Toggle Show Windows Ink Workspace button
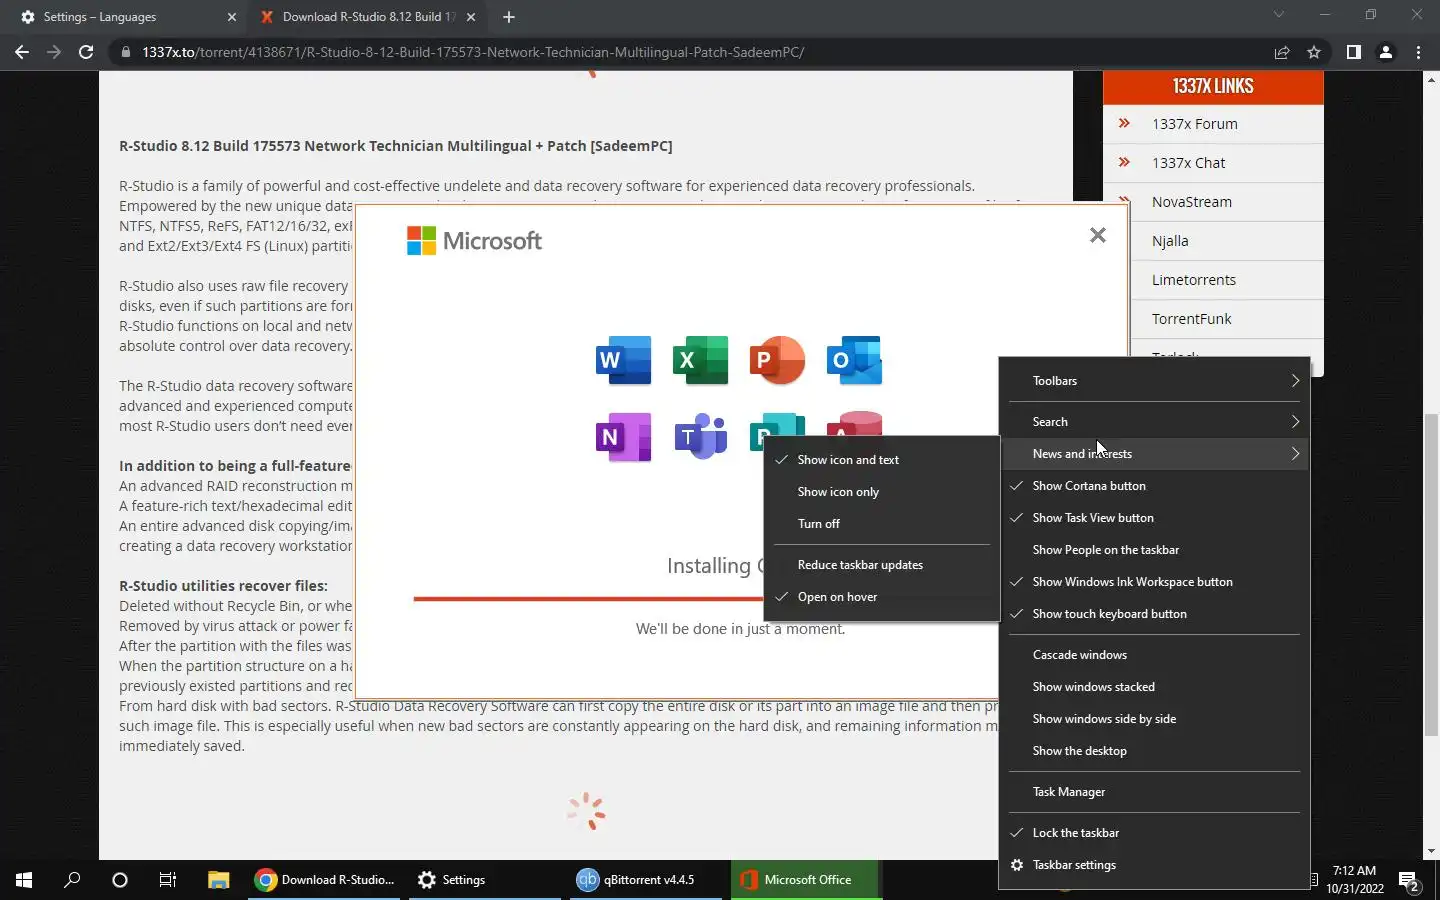Image resolution: width=1440 pixels, height=900 pixels. pyautogui.click(x=1154, y=582)
